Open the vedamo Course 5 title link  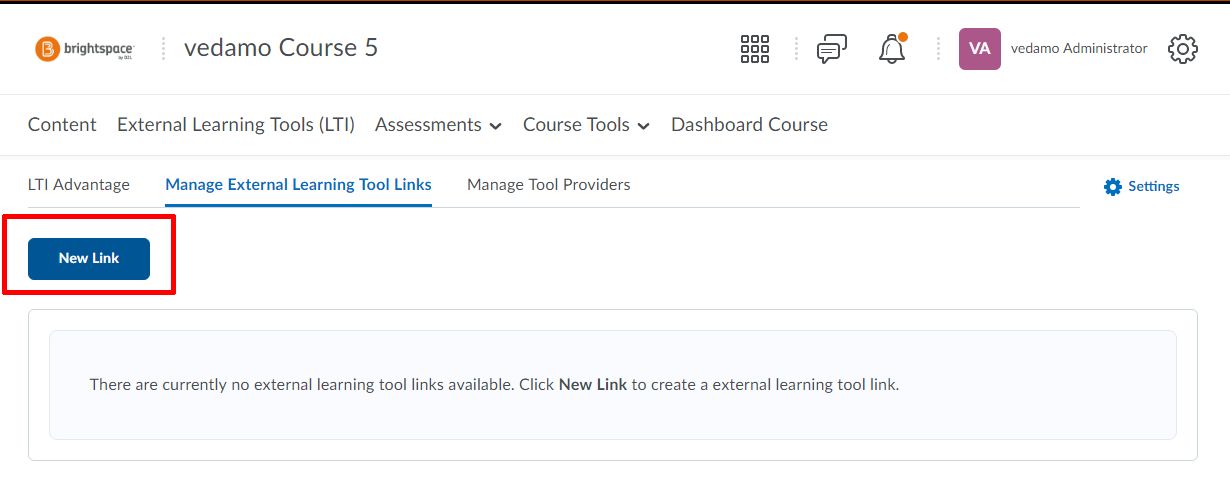281,48
